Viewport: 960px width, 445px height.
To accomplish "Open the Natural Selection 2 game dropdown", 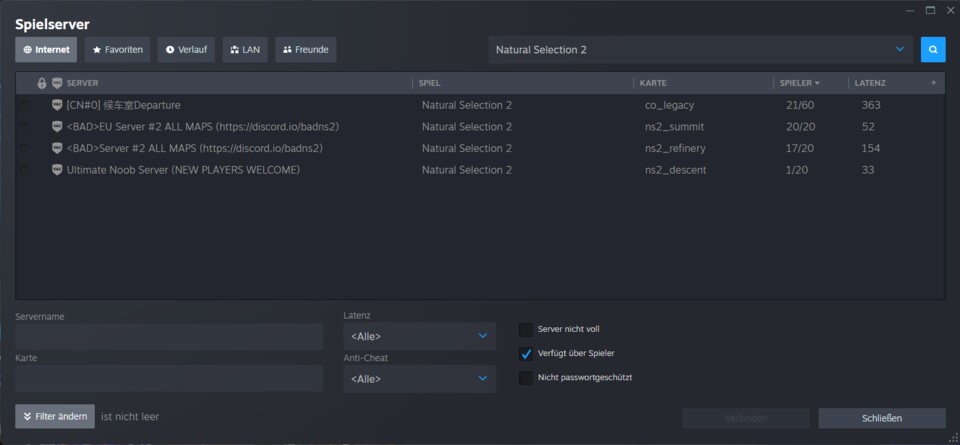I will [700, 49].
